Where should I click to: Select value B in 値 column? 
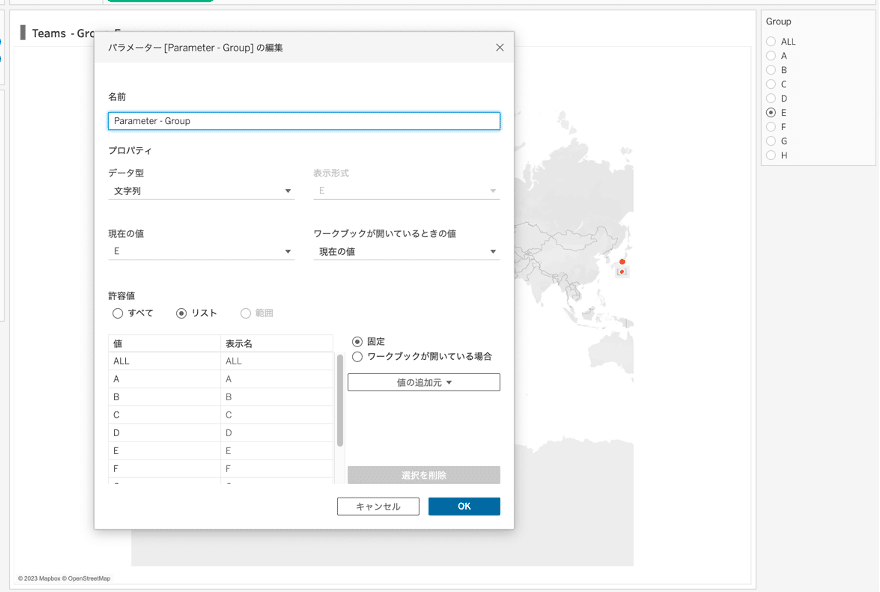click(164, 397)
